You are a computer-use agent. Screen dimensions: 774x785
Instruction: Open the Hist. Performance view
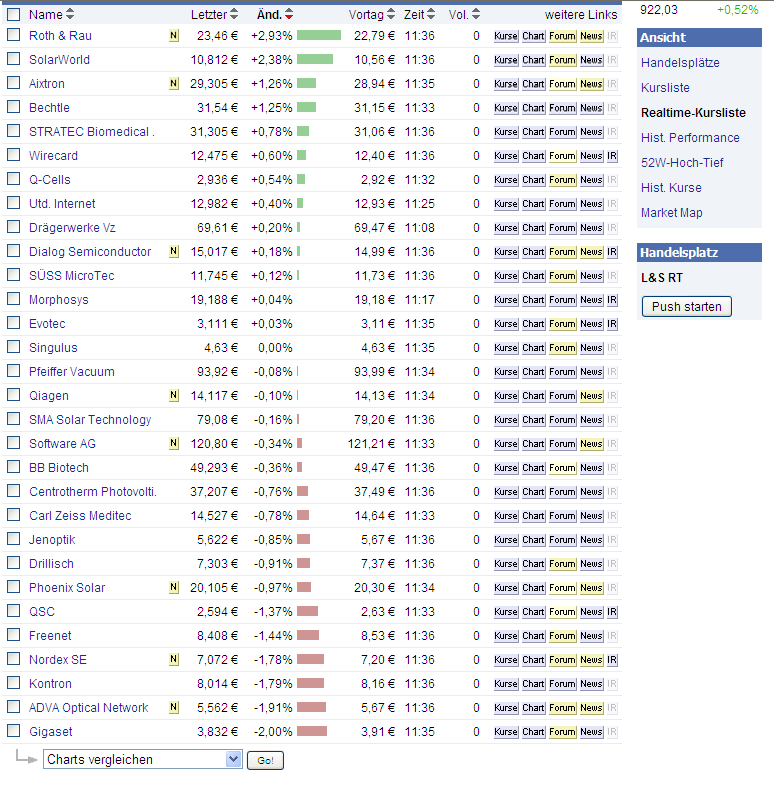pyautogui.click(x=690, y=138)
